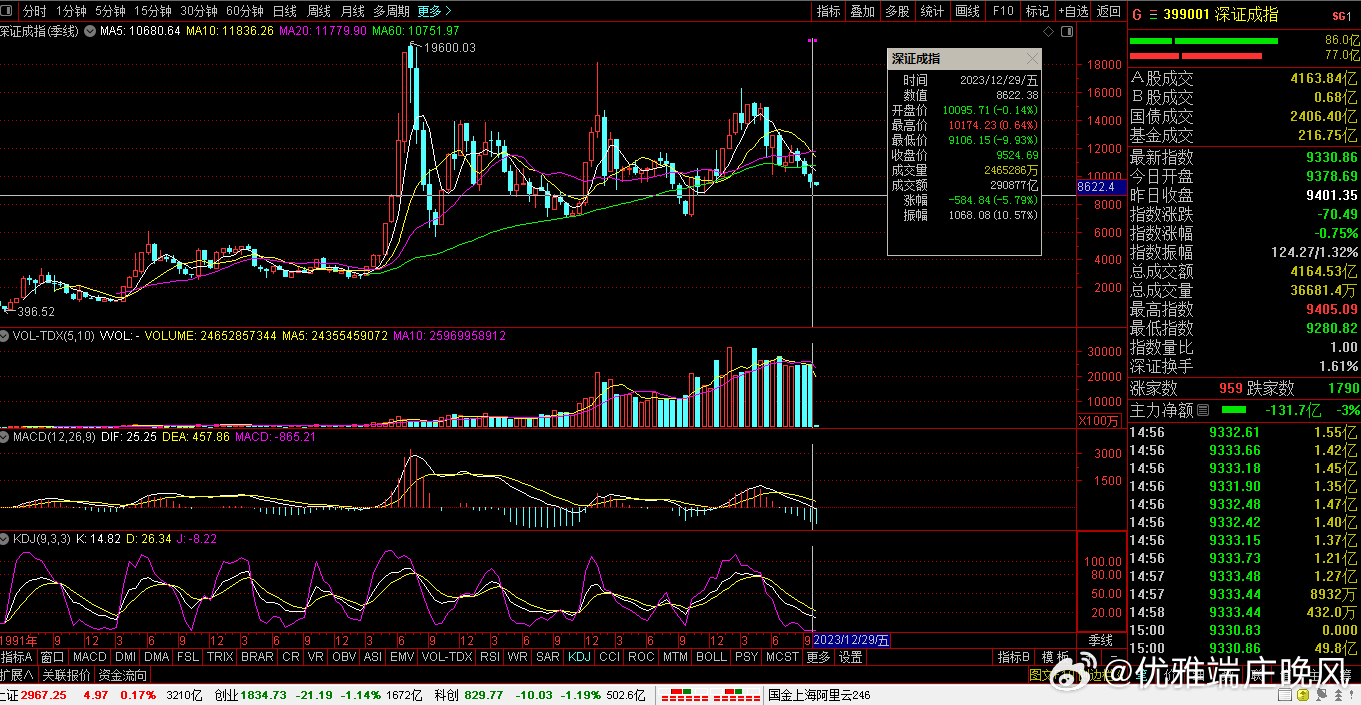
Task: Switch indicator to PSY
Action: 747,657
